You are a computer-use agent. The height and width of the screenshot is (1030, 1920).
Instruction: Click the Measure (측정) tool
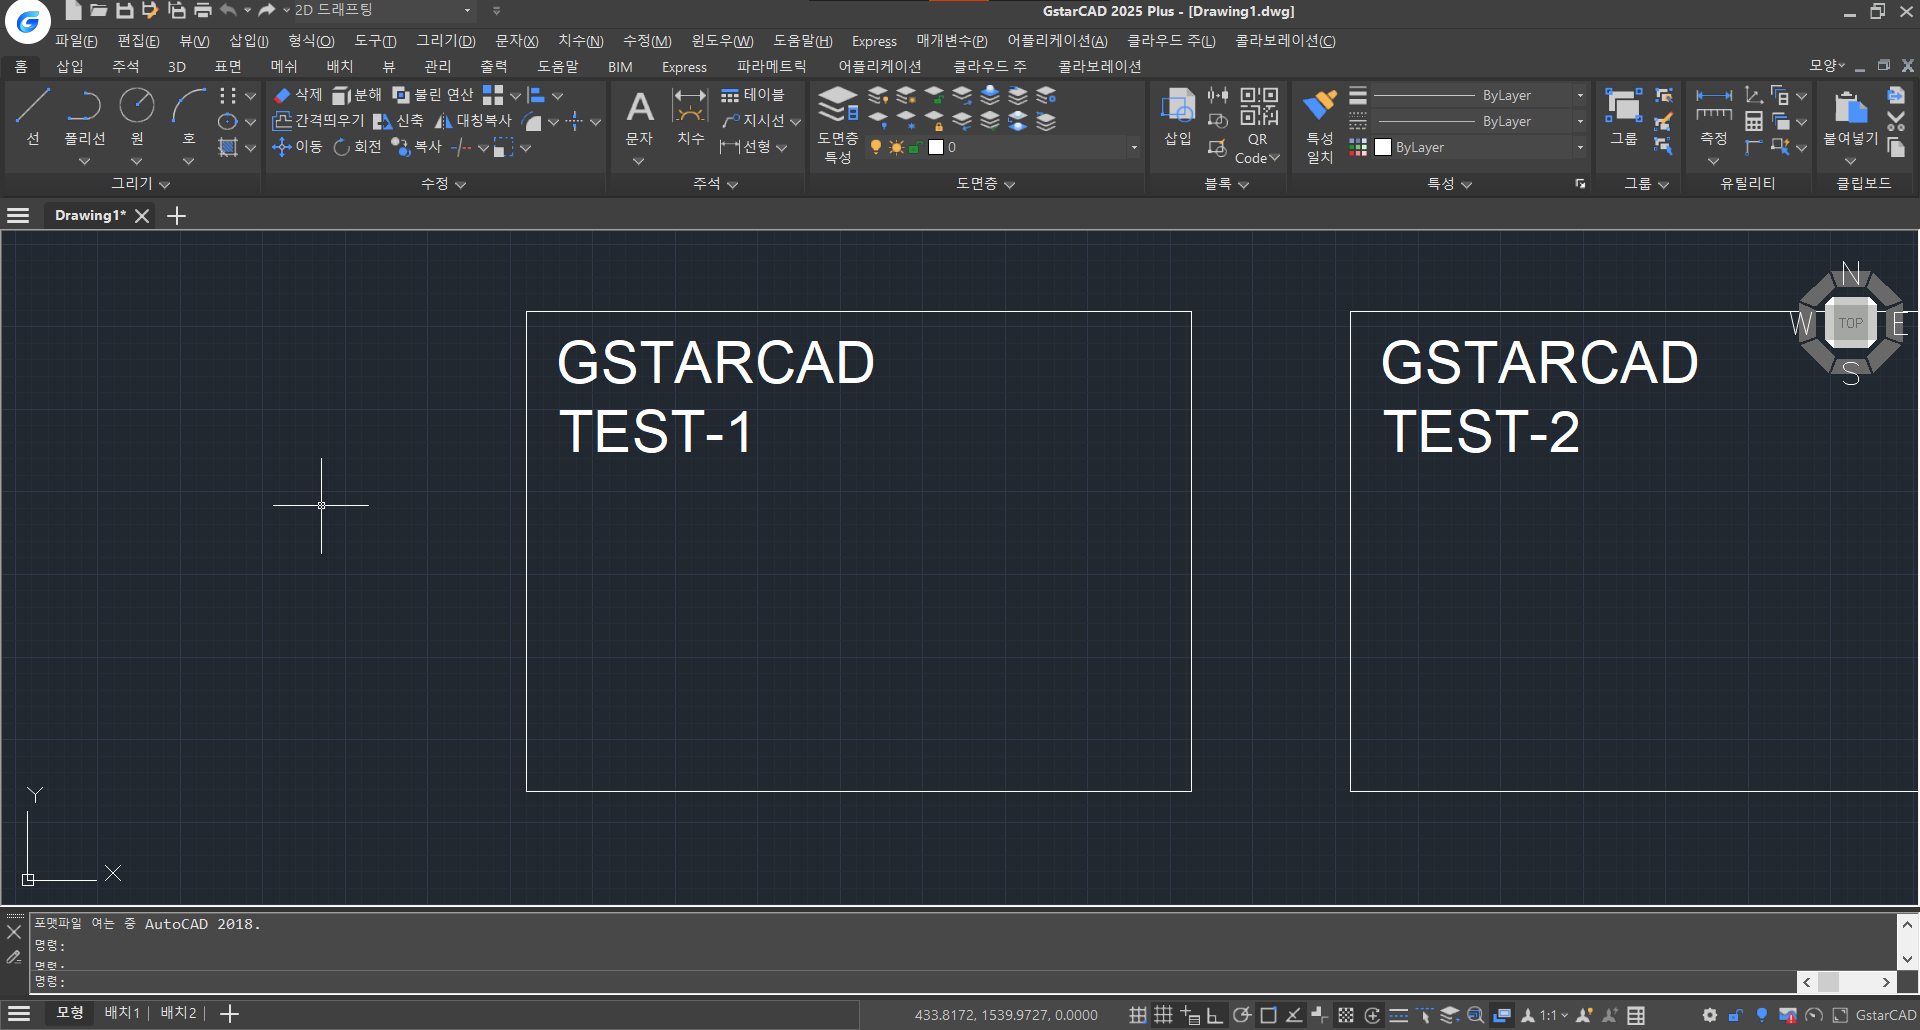point(1713,118)
